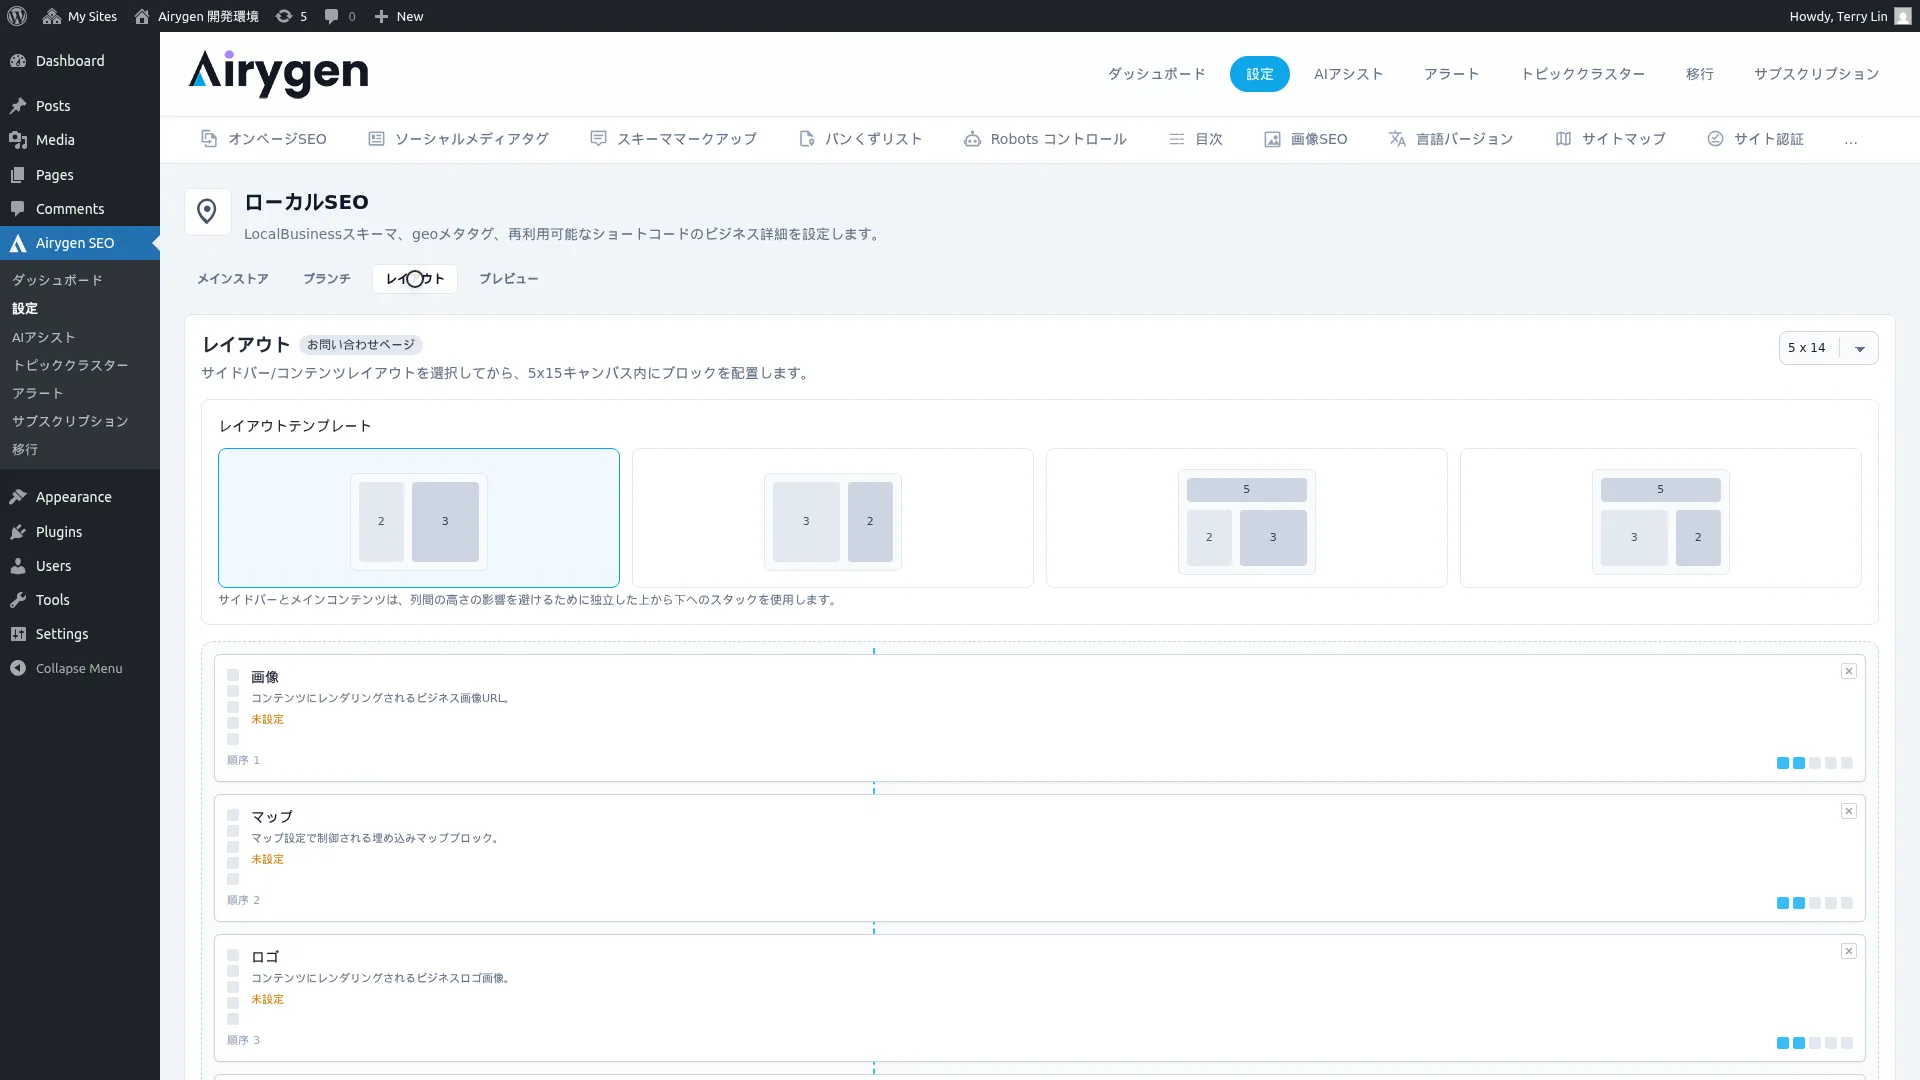Image resolution: width=1920 pixels, height=1080 pixels.
Task: Open My Sites in admin bar
Action: [x=80, y=16]
